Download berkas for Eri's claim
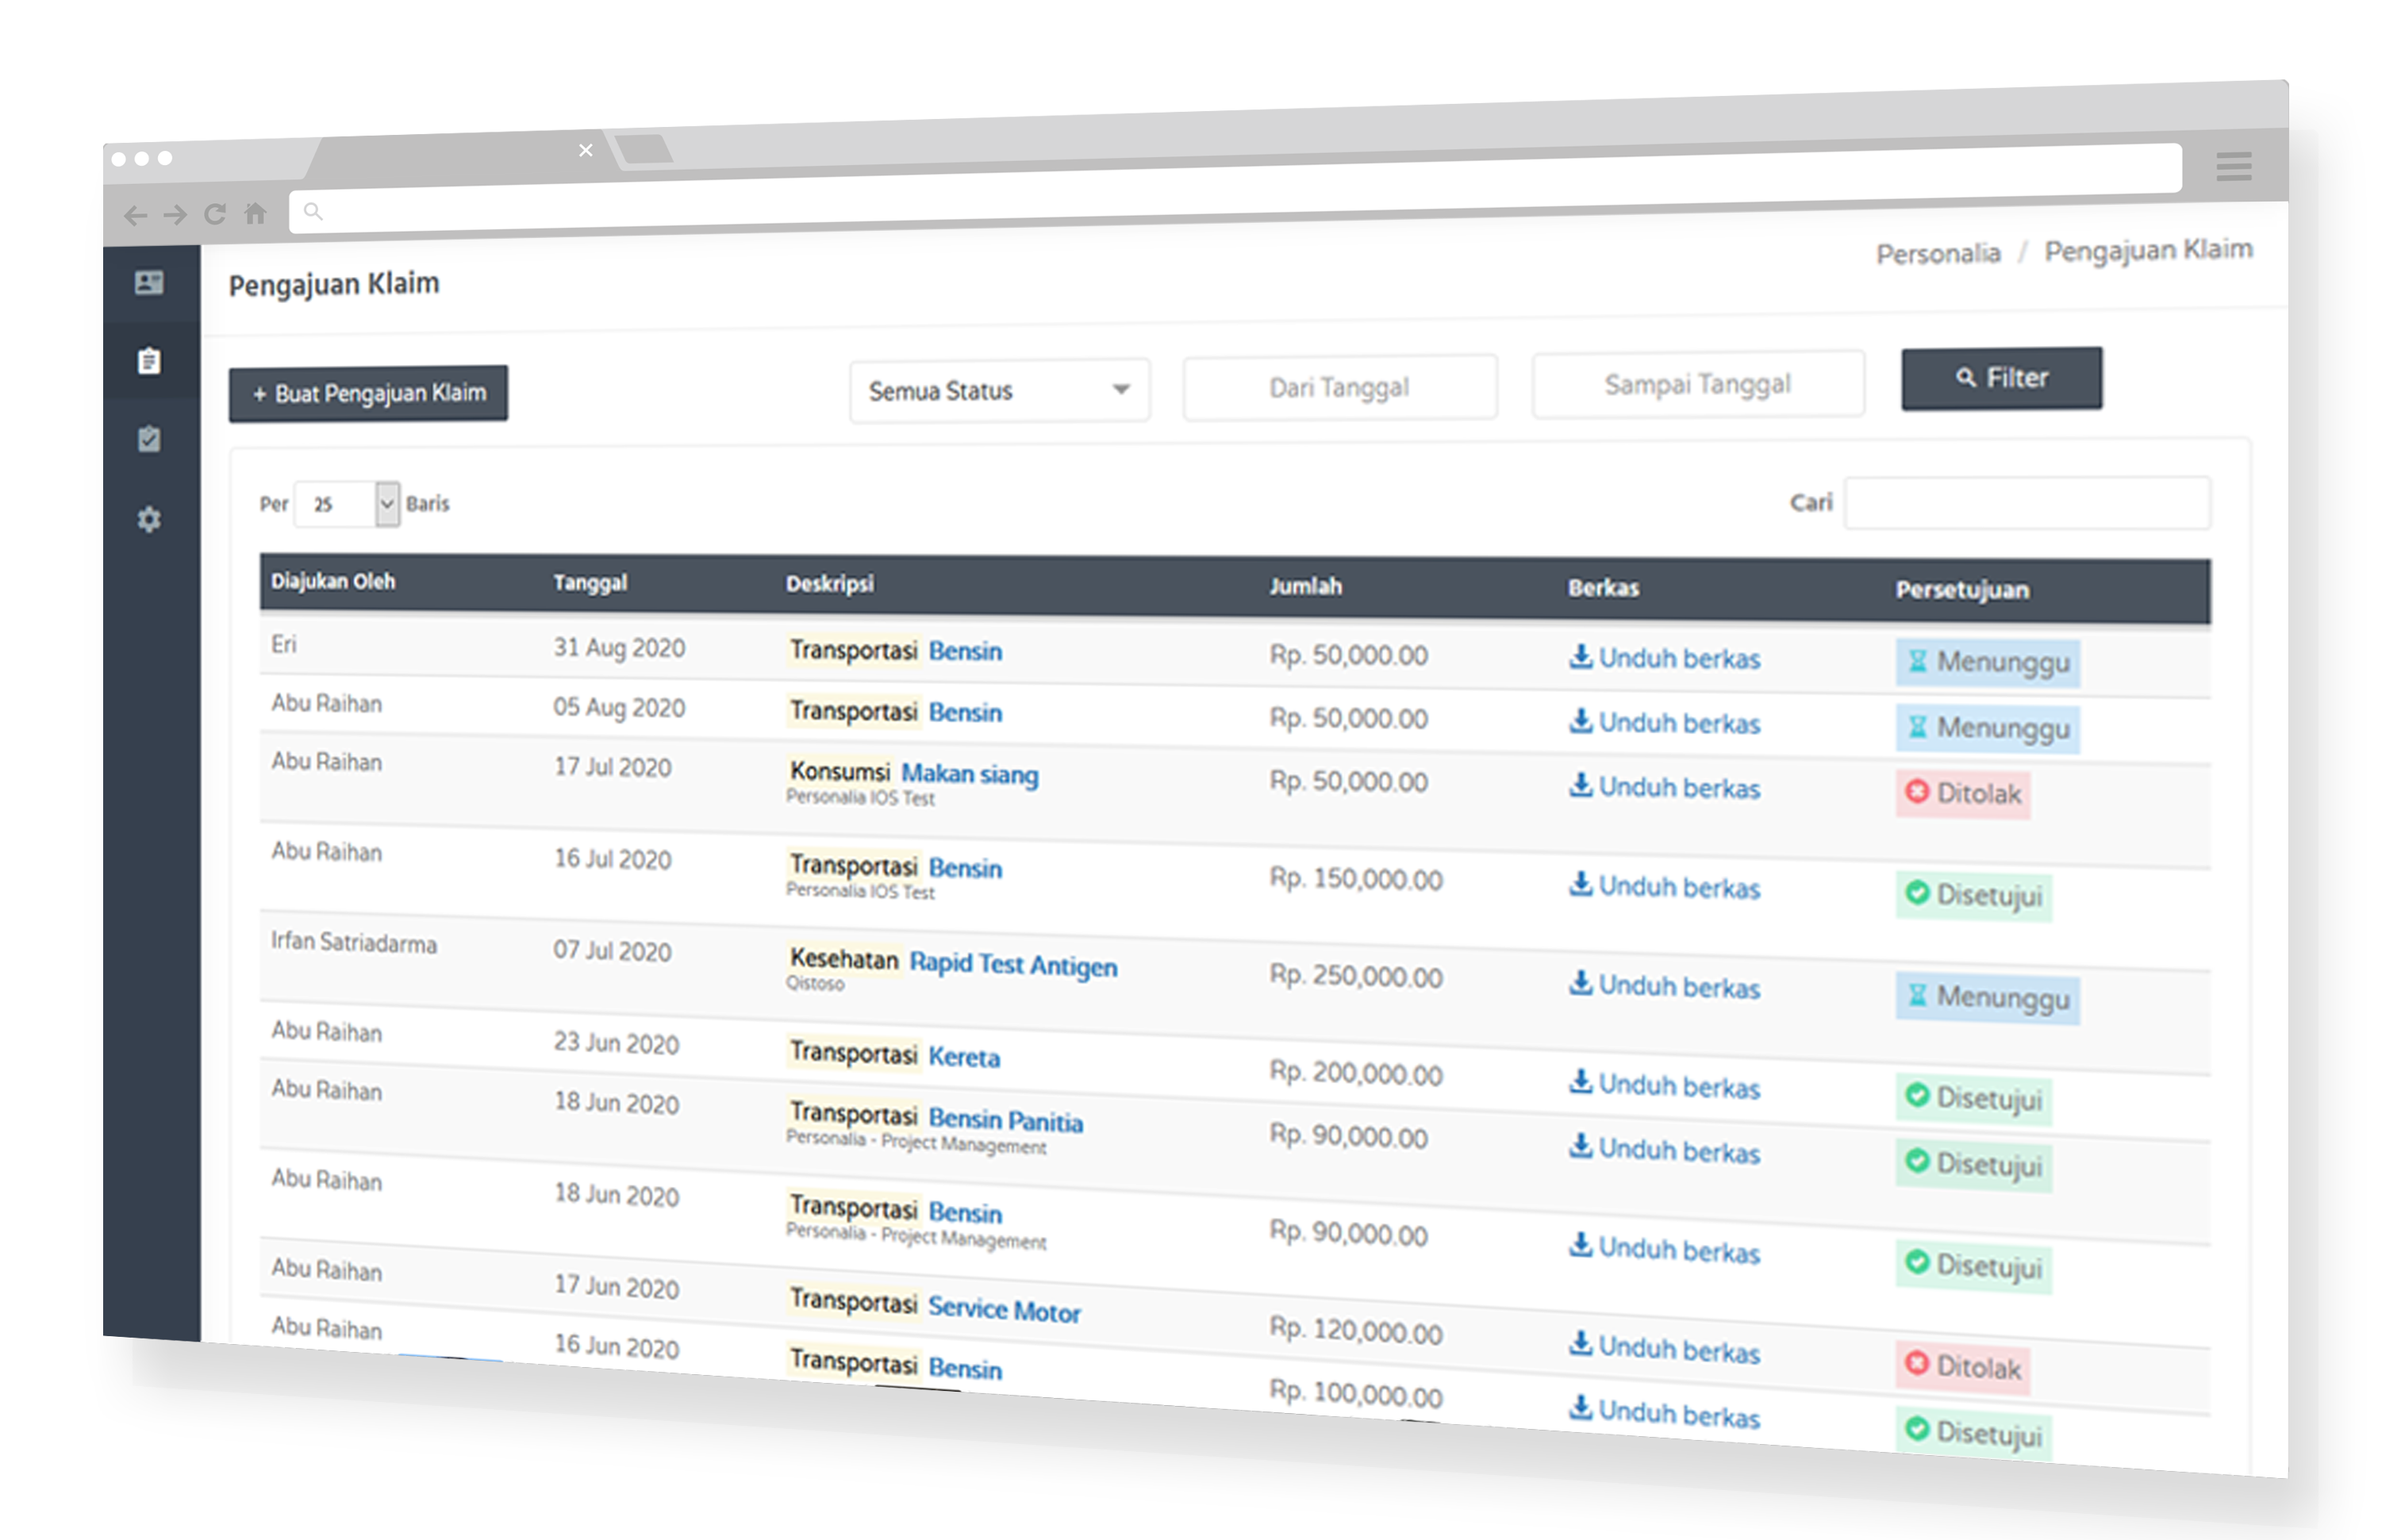2405x1540 pixels. (x=1664, y=658)
